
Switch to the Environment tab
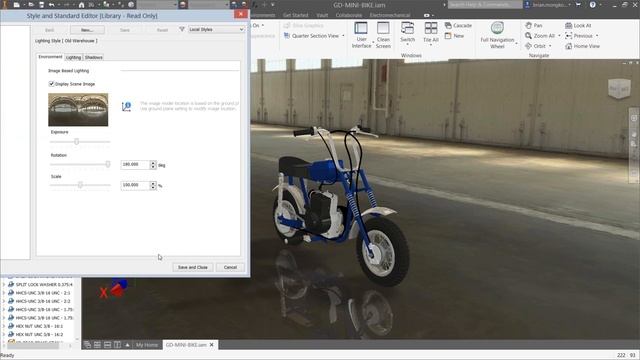pyautogui.click(x=50, y=57)
